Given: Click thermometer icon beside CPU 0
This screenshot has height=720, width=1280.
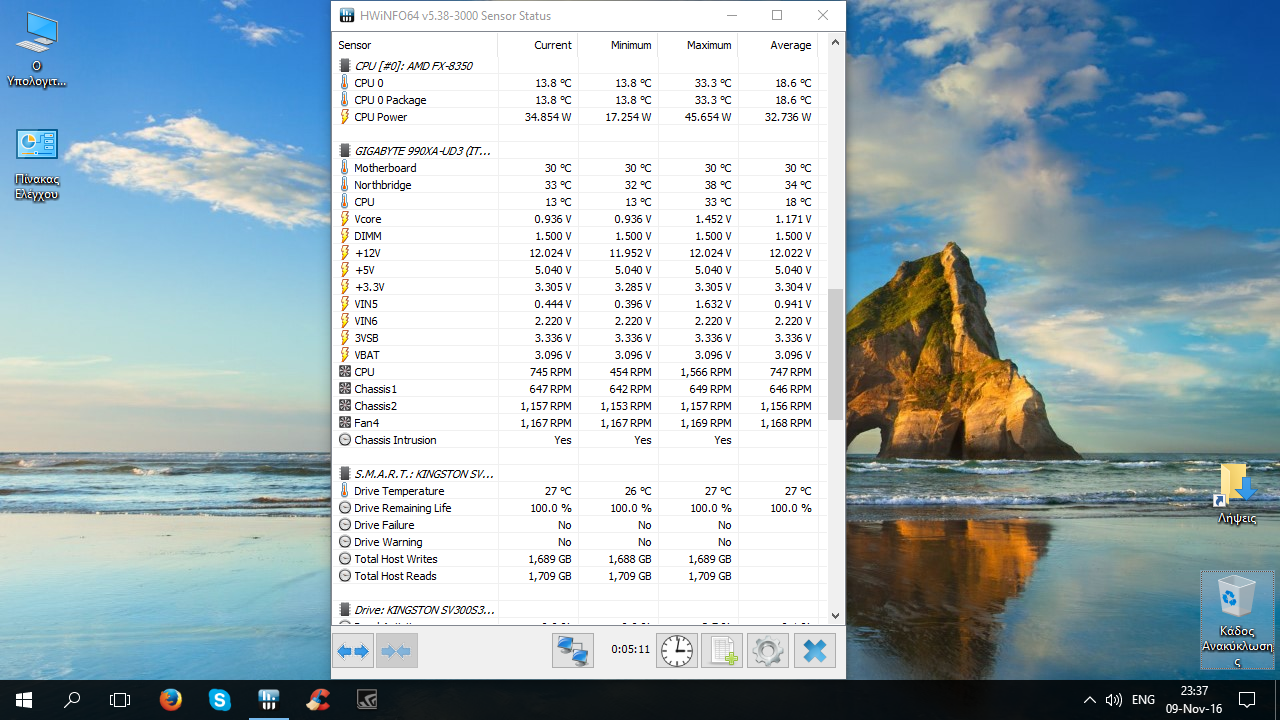Looking at the screenshot, I should 345,83.
